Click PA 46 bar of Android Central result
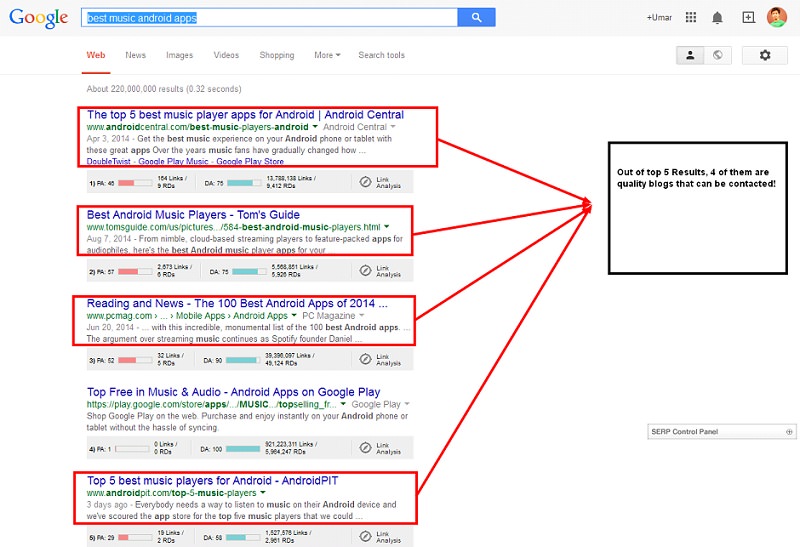The width and height of the screenshot is (800, 547). pos(135,183)
